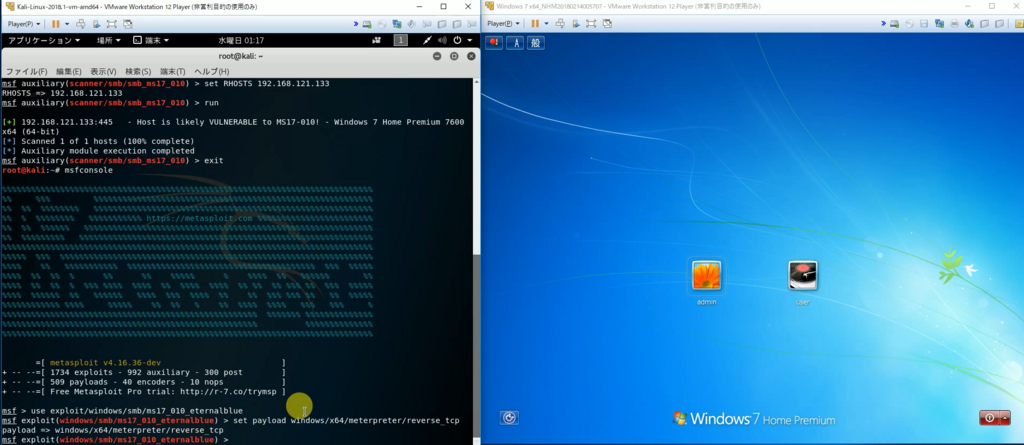The width and height of the screenshot is (1024, 445).
Task: Open the 編集(E) terminal menu
Action: [69, 71]
